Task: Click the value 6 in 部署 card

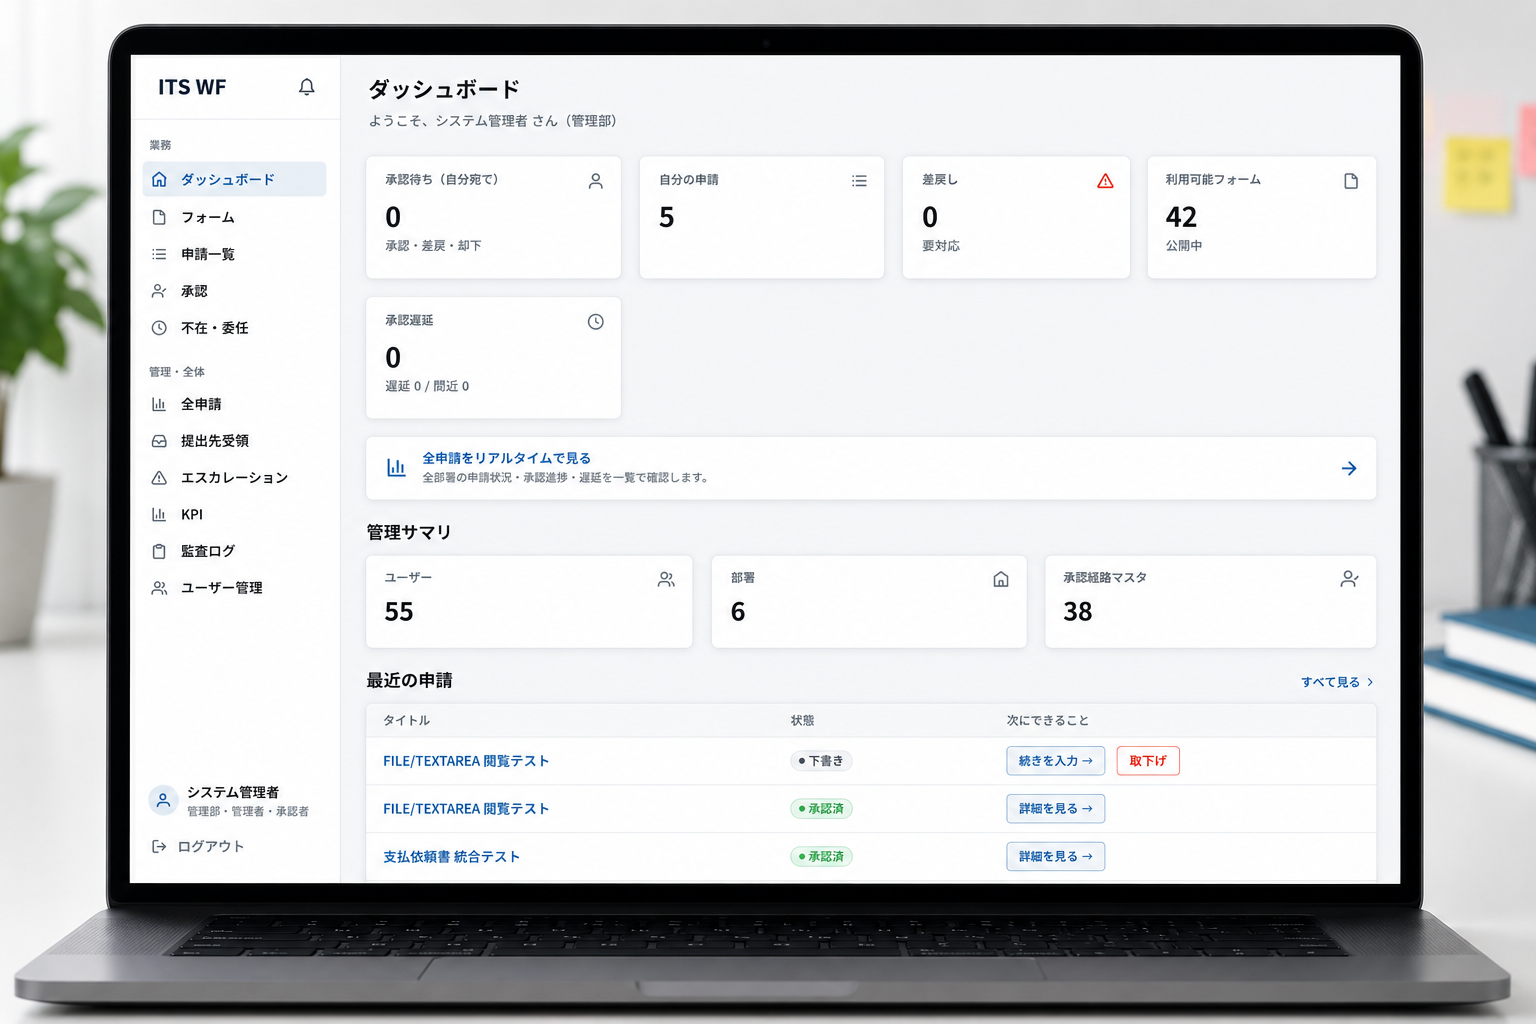Action: (x=738, y=612)
